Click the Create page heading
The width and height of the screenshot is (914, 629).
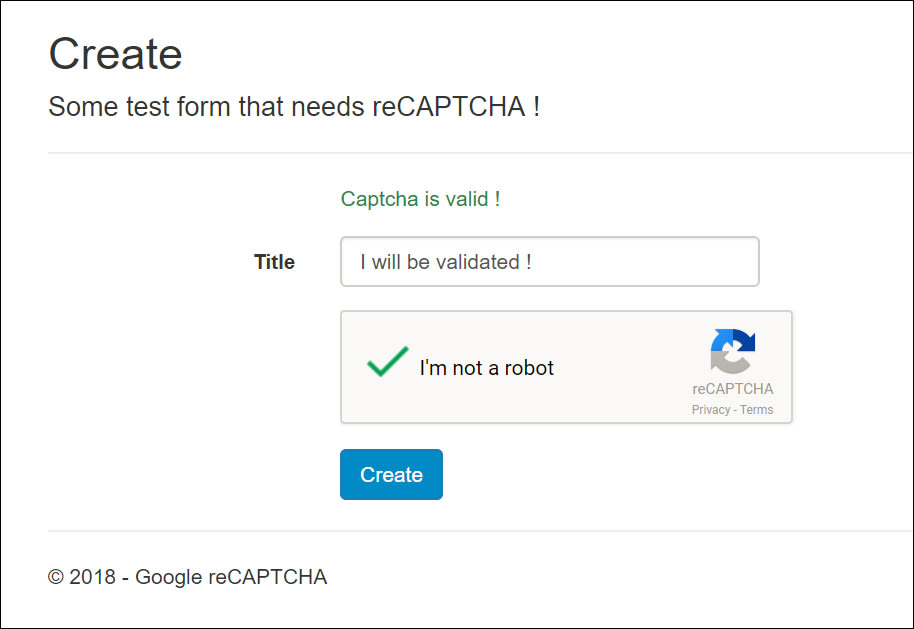click(115, 54)
